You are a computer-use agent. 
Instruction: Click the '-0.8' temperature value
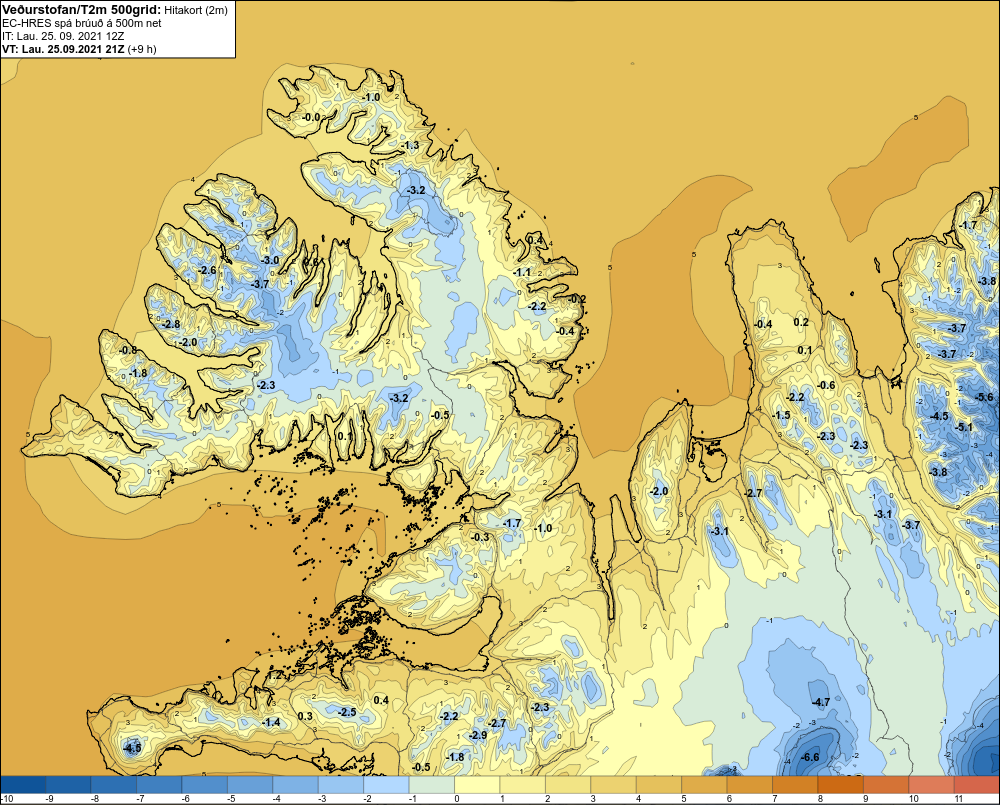click(x=128, y=350)
